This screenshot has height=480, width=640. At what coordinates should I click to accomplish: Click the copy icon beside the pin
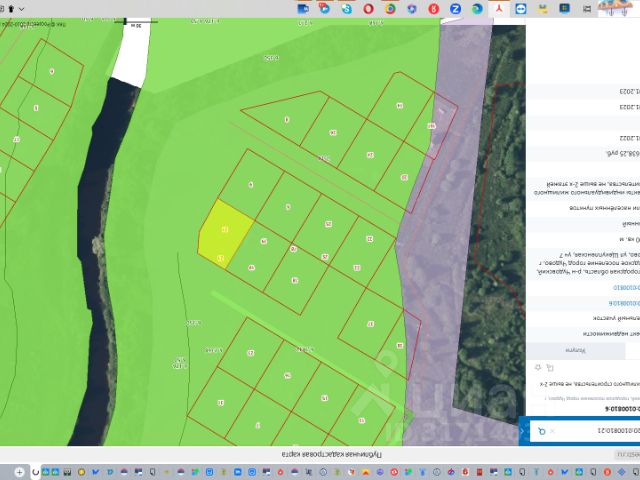(x=550, y=368)
